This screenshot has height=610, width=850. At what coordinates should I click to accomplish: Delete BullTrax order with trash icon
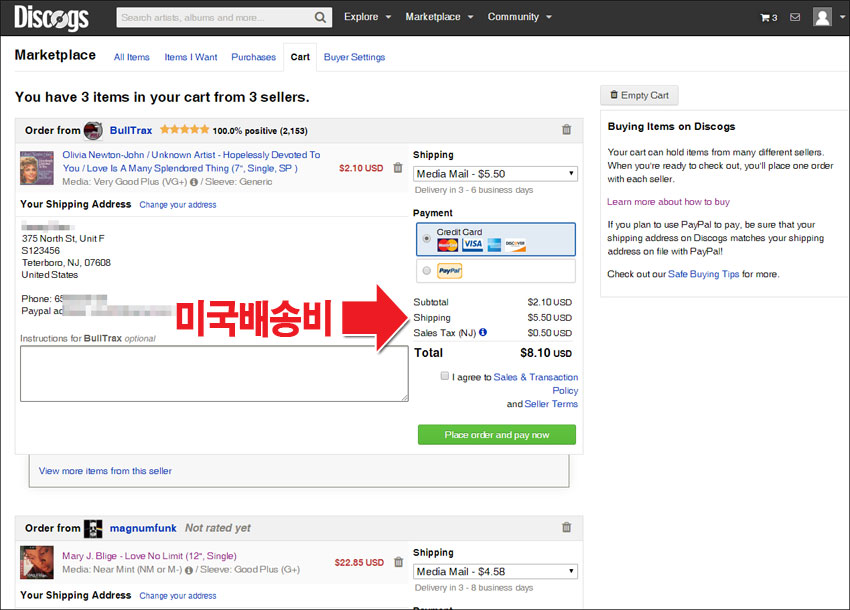pos(566,130)
